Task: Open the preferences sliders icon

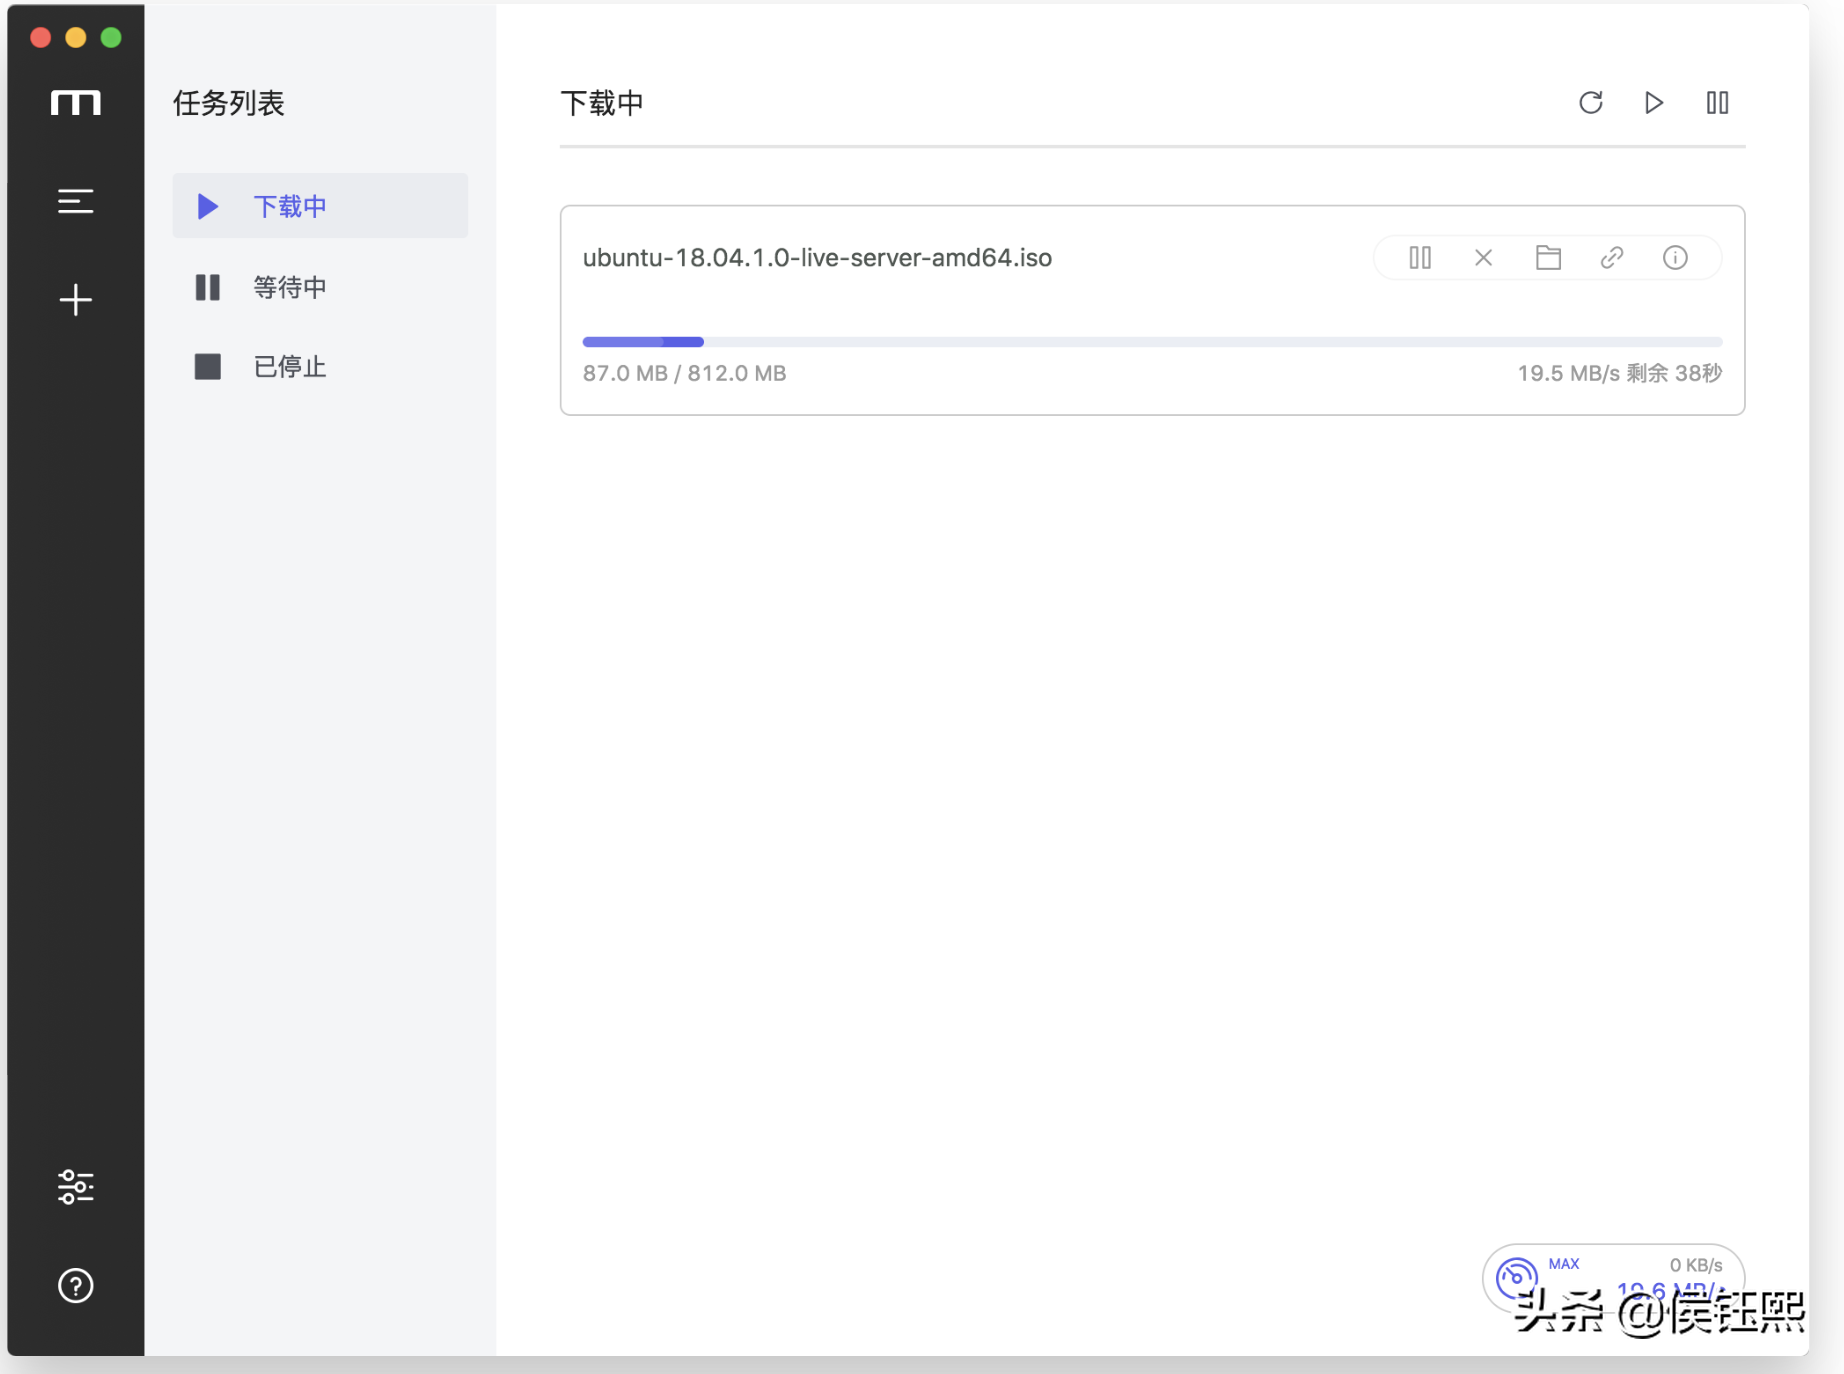Action: pyautogui.click(x=76, y=1187)
